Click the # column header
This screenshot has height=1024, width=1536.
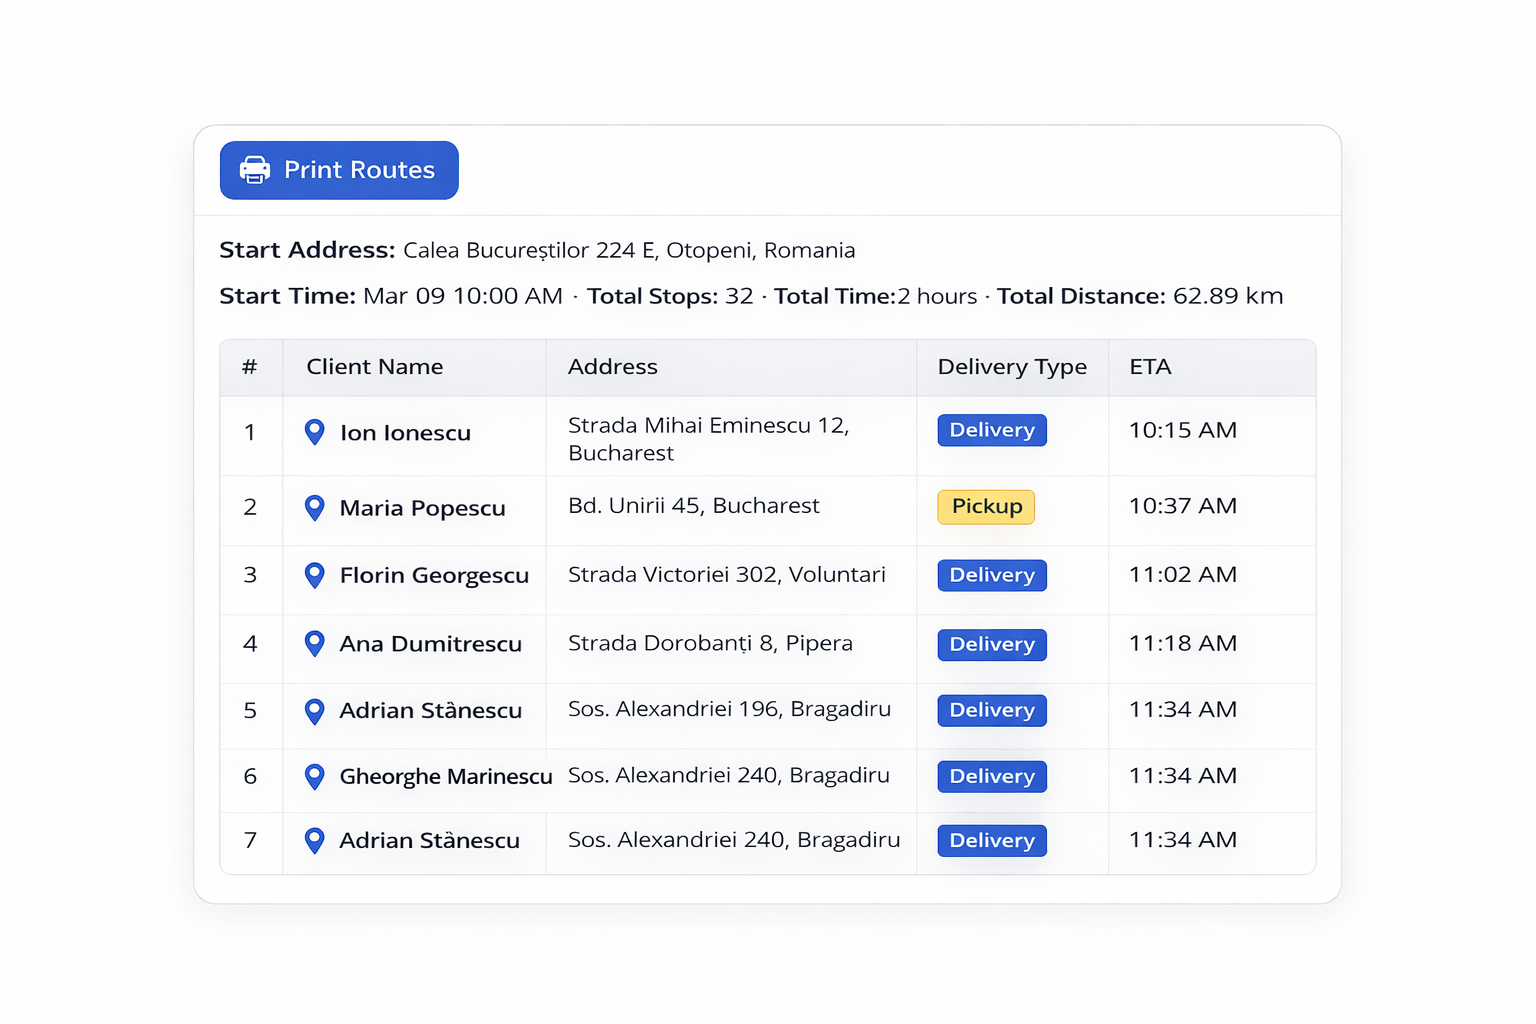250,367
